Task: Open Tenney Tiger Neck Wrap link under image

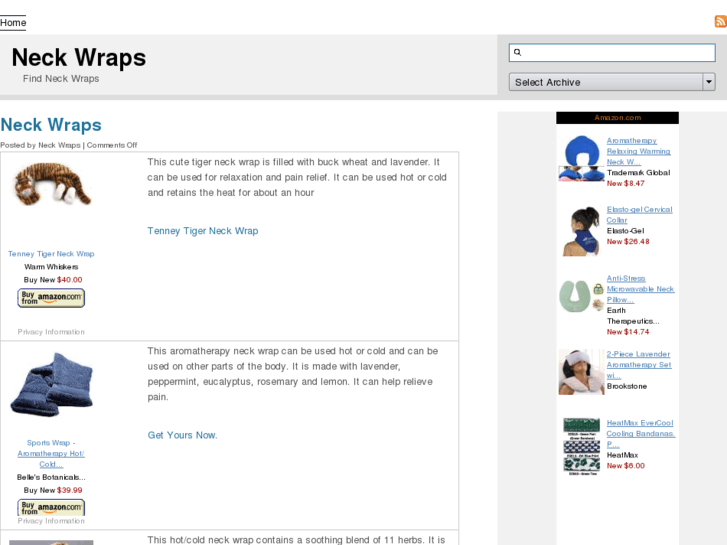Action: 51,254
